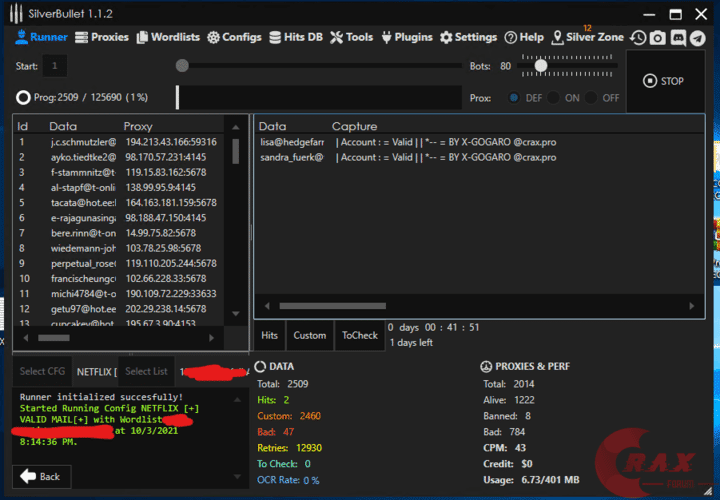Screen dimensions: 720x500
Task: Show the Hits list
Action: pos(270,336)
